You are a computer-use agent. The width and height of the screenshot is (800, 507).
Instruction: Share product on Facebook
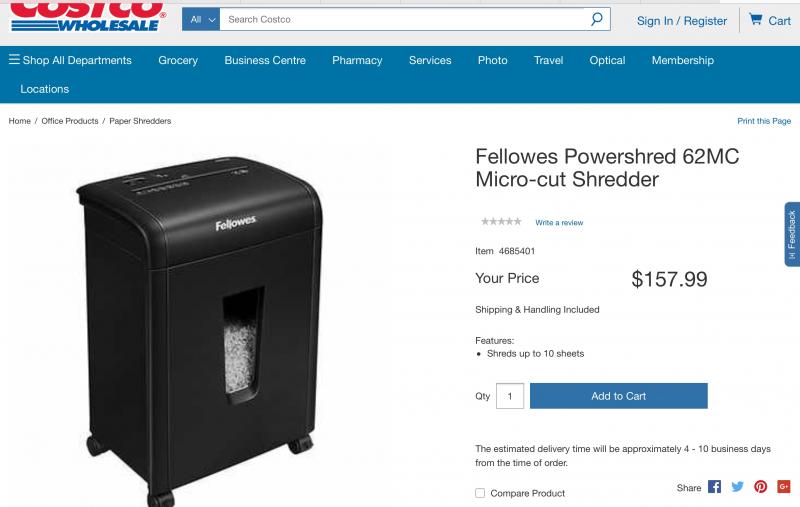coord(714,487)
